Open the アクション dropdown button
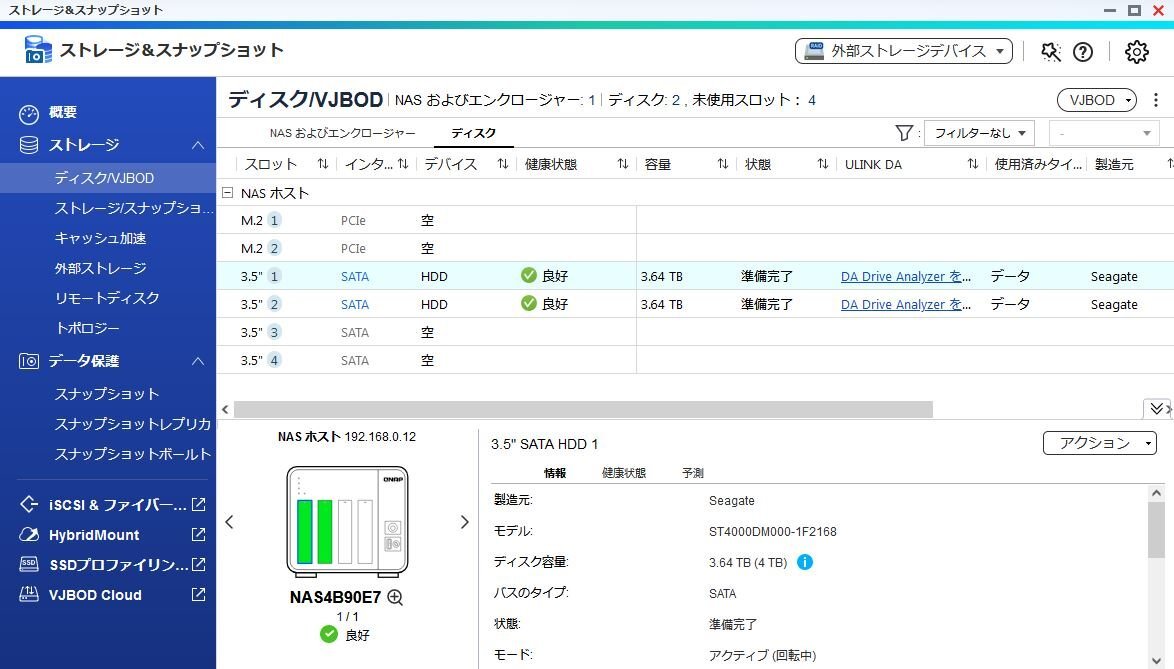Viewport: 1174px width, 669px height. coord(1099,443)
